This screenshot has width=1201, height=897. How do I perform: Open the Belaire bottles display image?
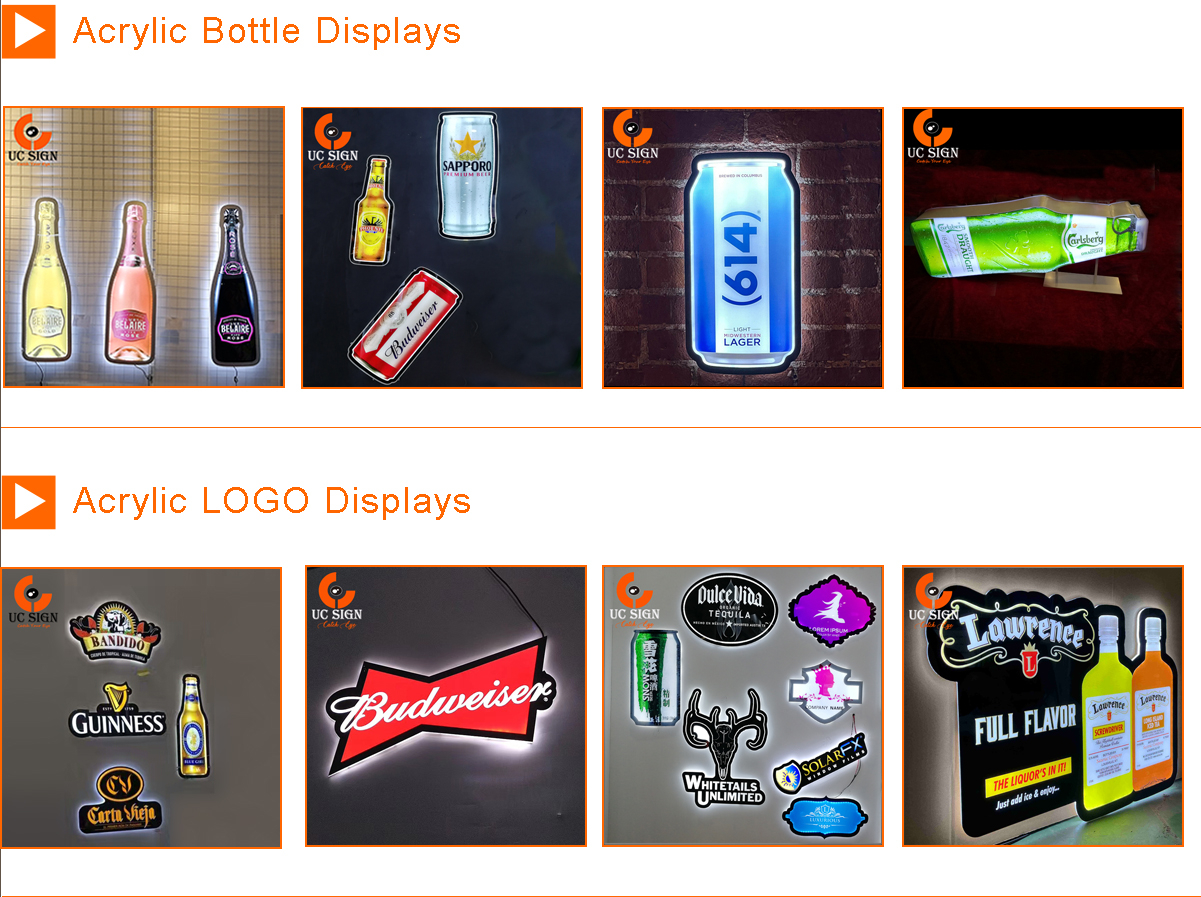144,247
